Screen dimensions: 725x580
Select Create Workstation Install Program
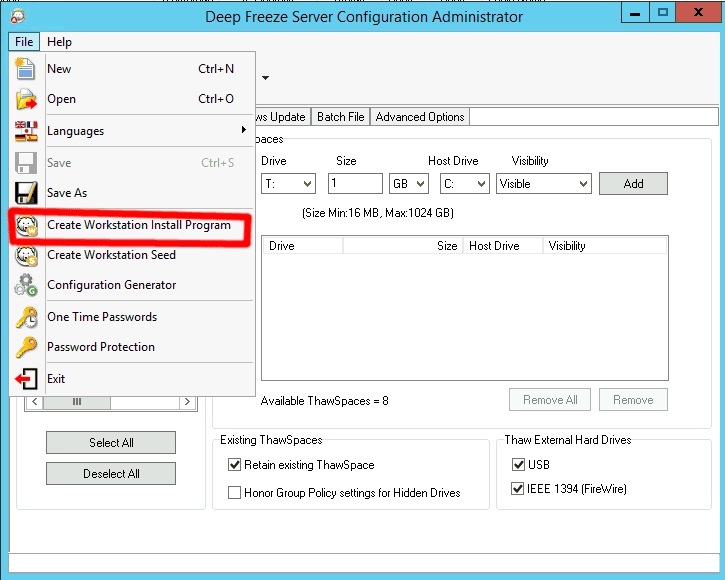[132, 225]
